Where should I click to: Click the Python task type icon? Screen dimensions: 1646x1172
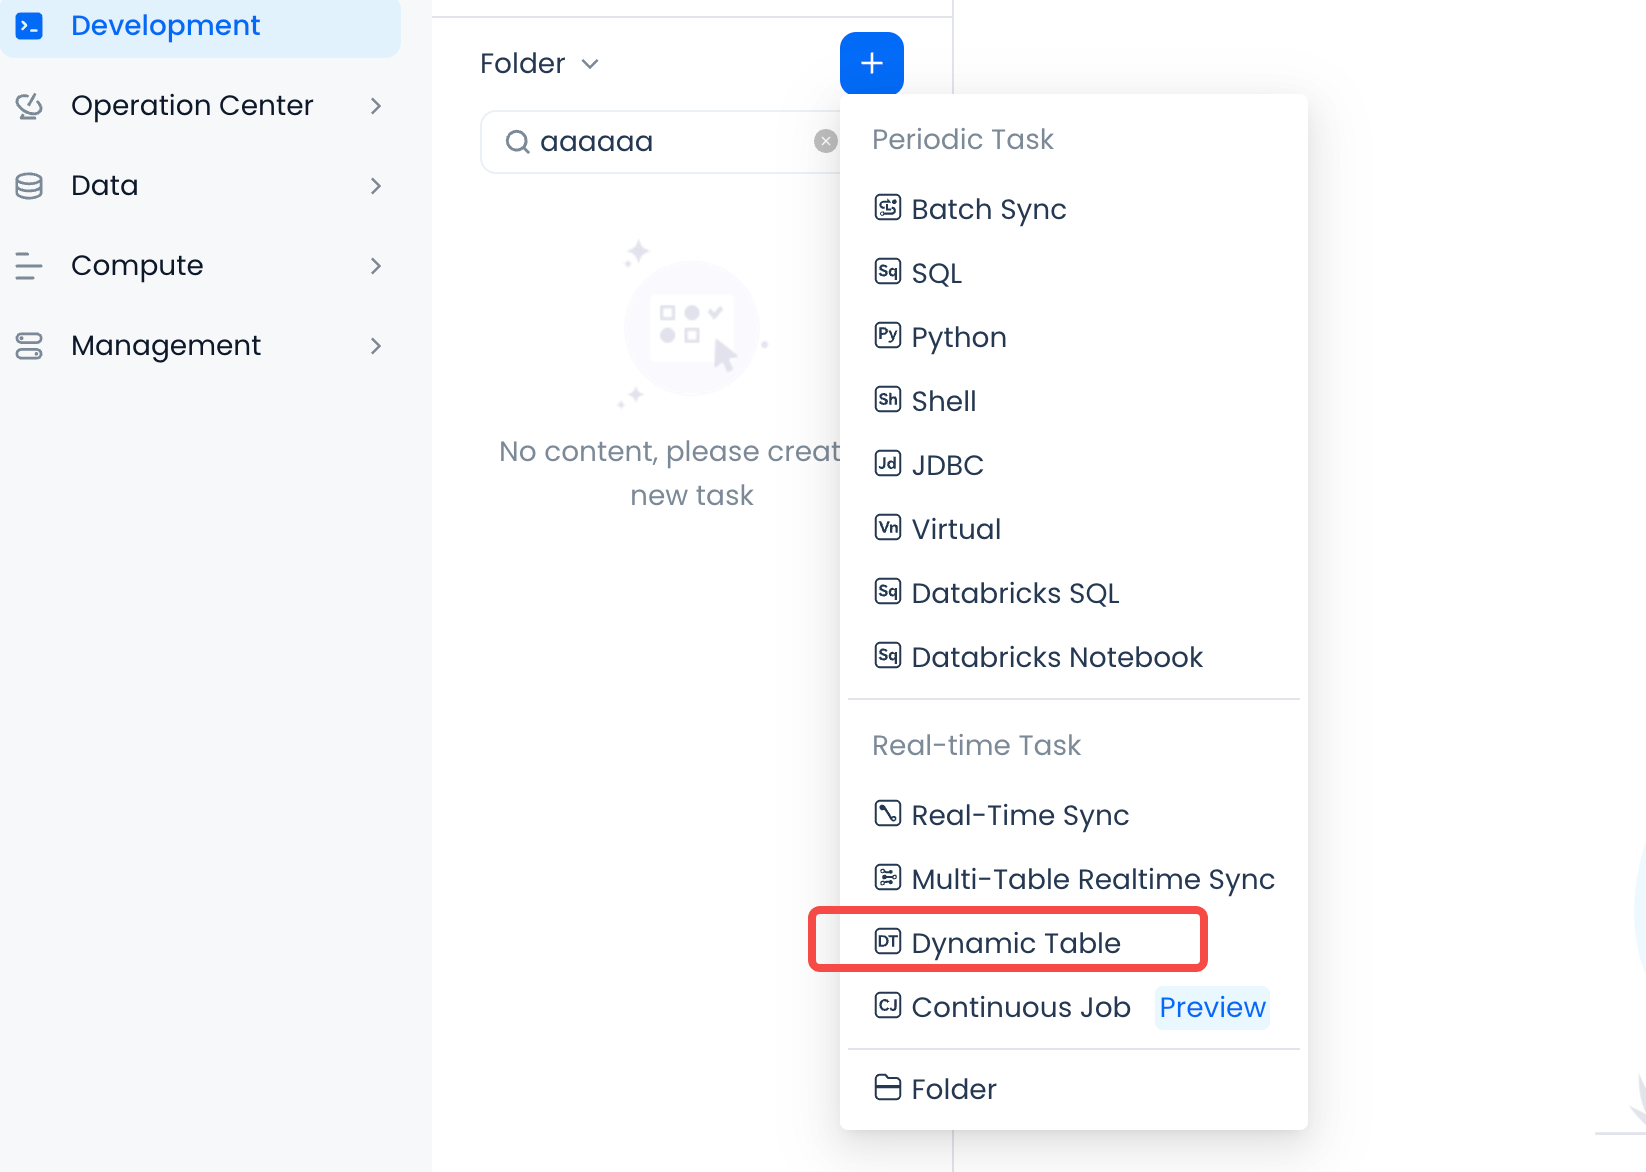pyautogui.click(x=888, y=336)
